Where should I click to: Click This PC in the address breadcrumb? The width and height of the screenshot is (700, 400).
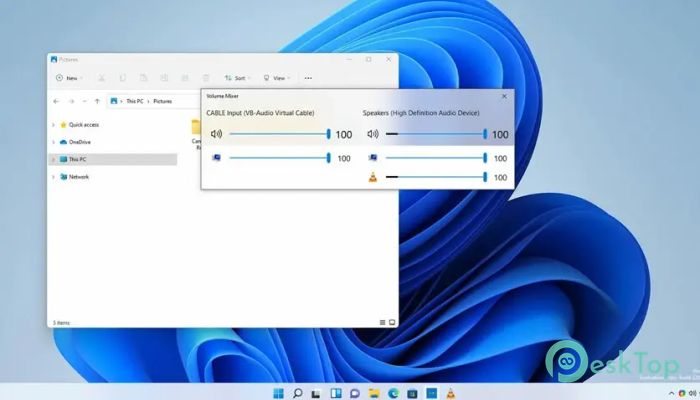point(133,101)
